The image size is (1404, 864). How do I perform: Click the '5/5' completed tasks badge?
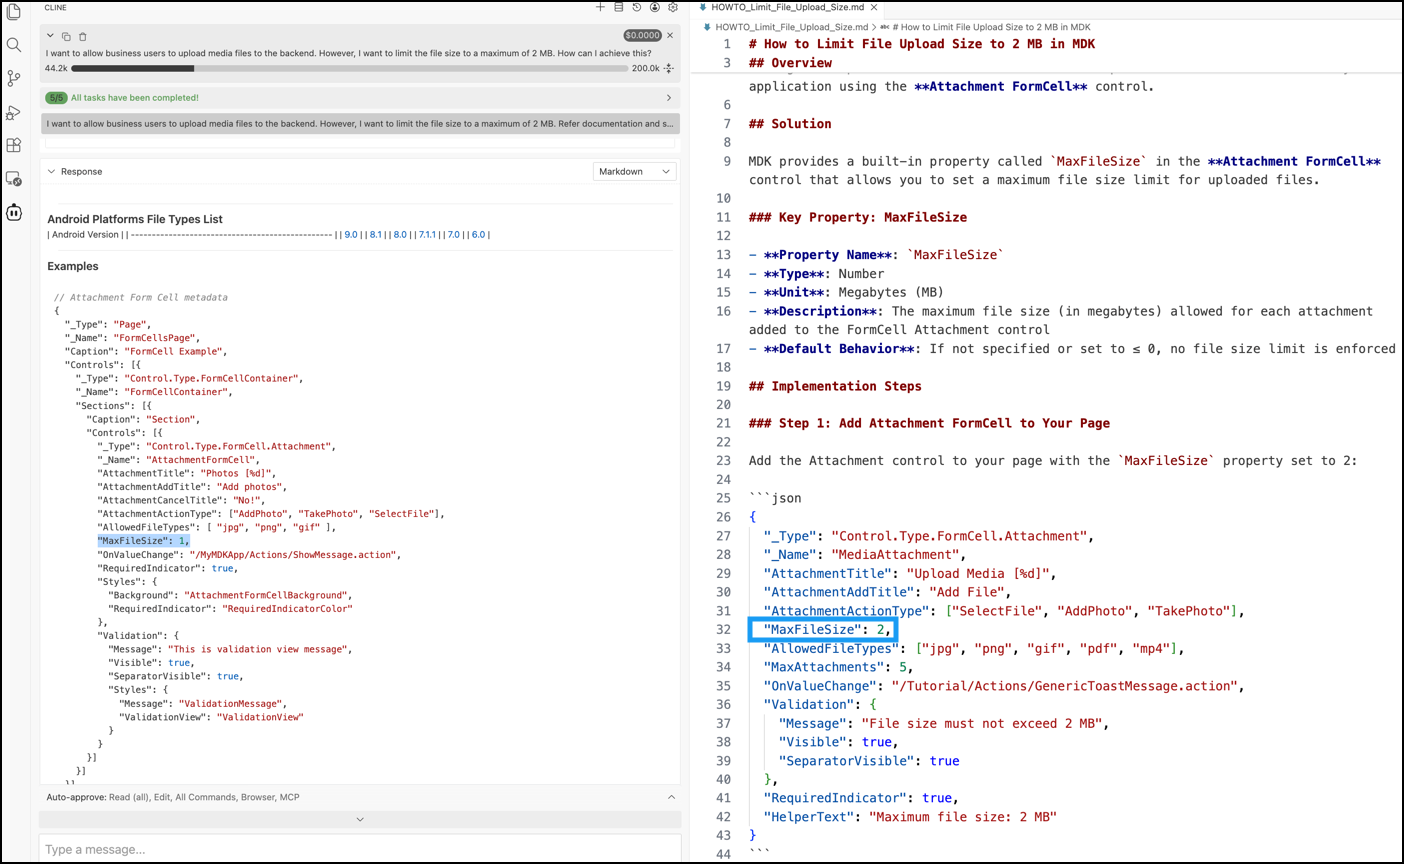56,98
